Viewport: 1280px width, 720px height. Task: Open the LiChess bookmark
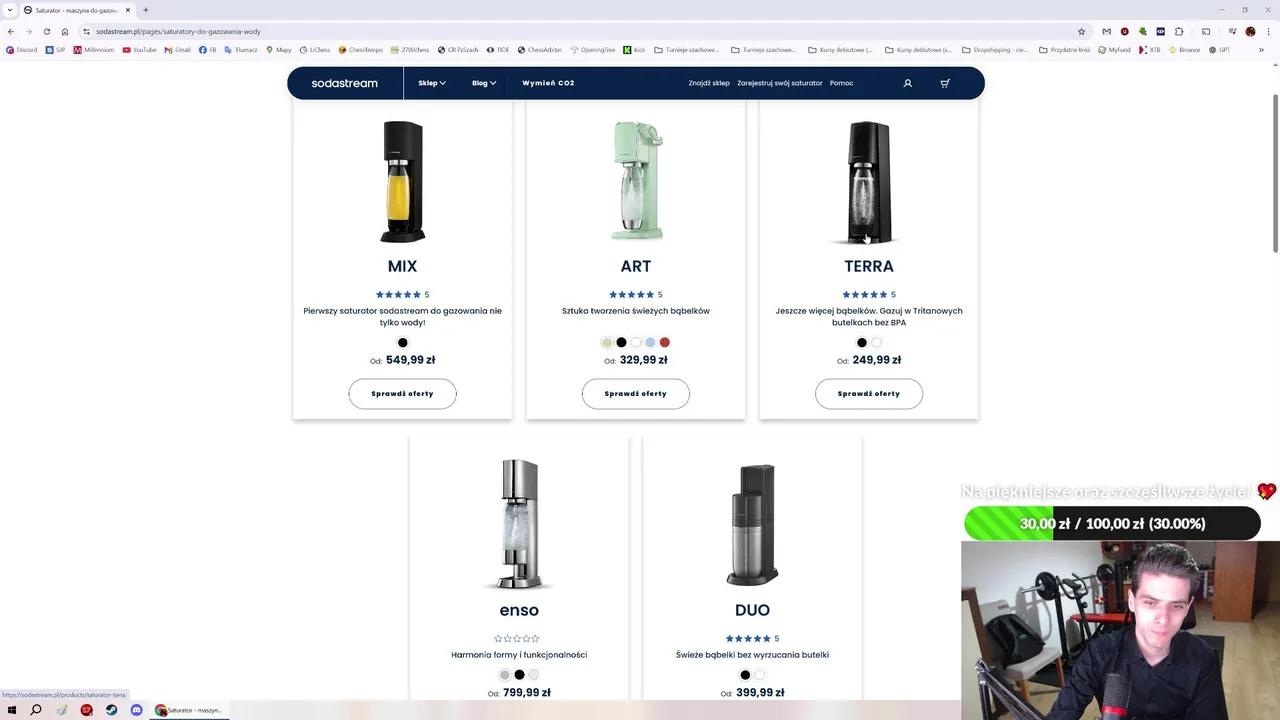click(315, 50)
